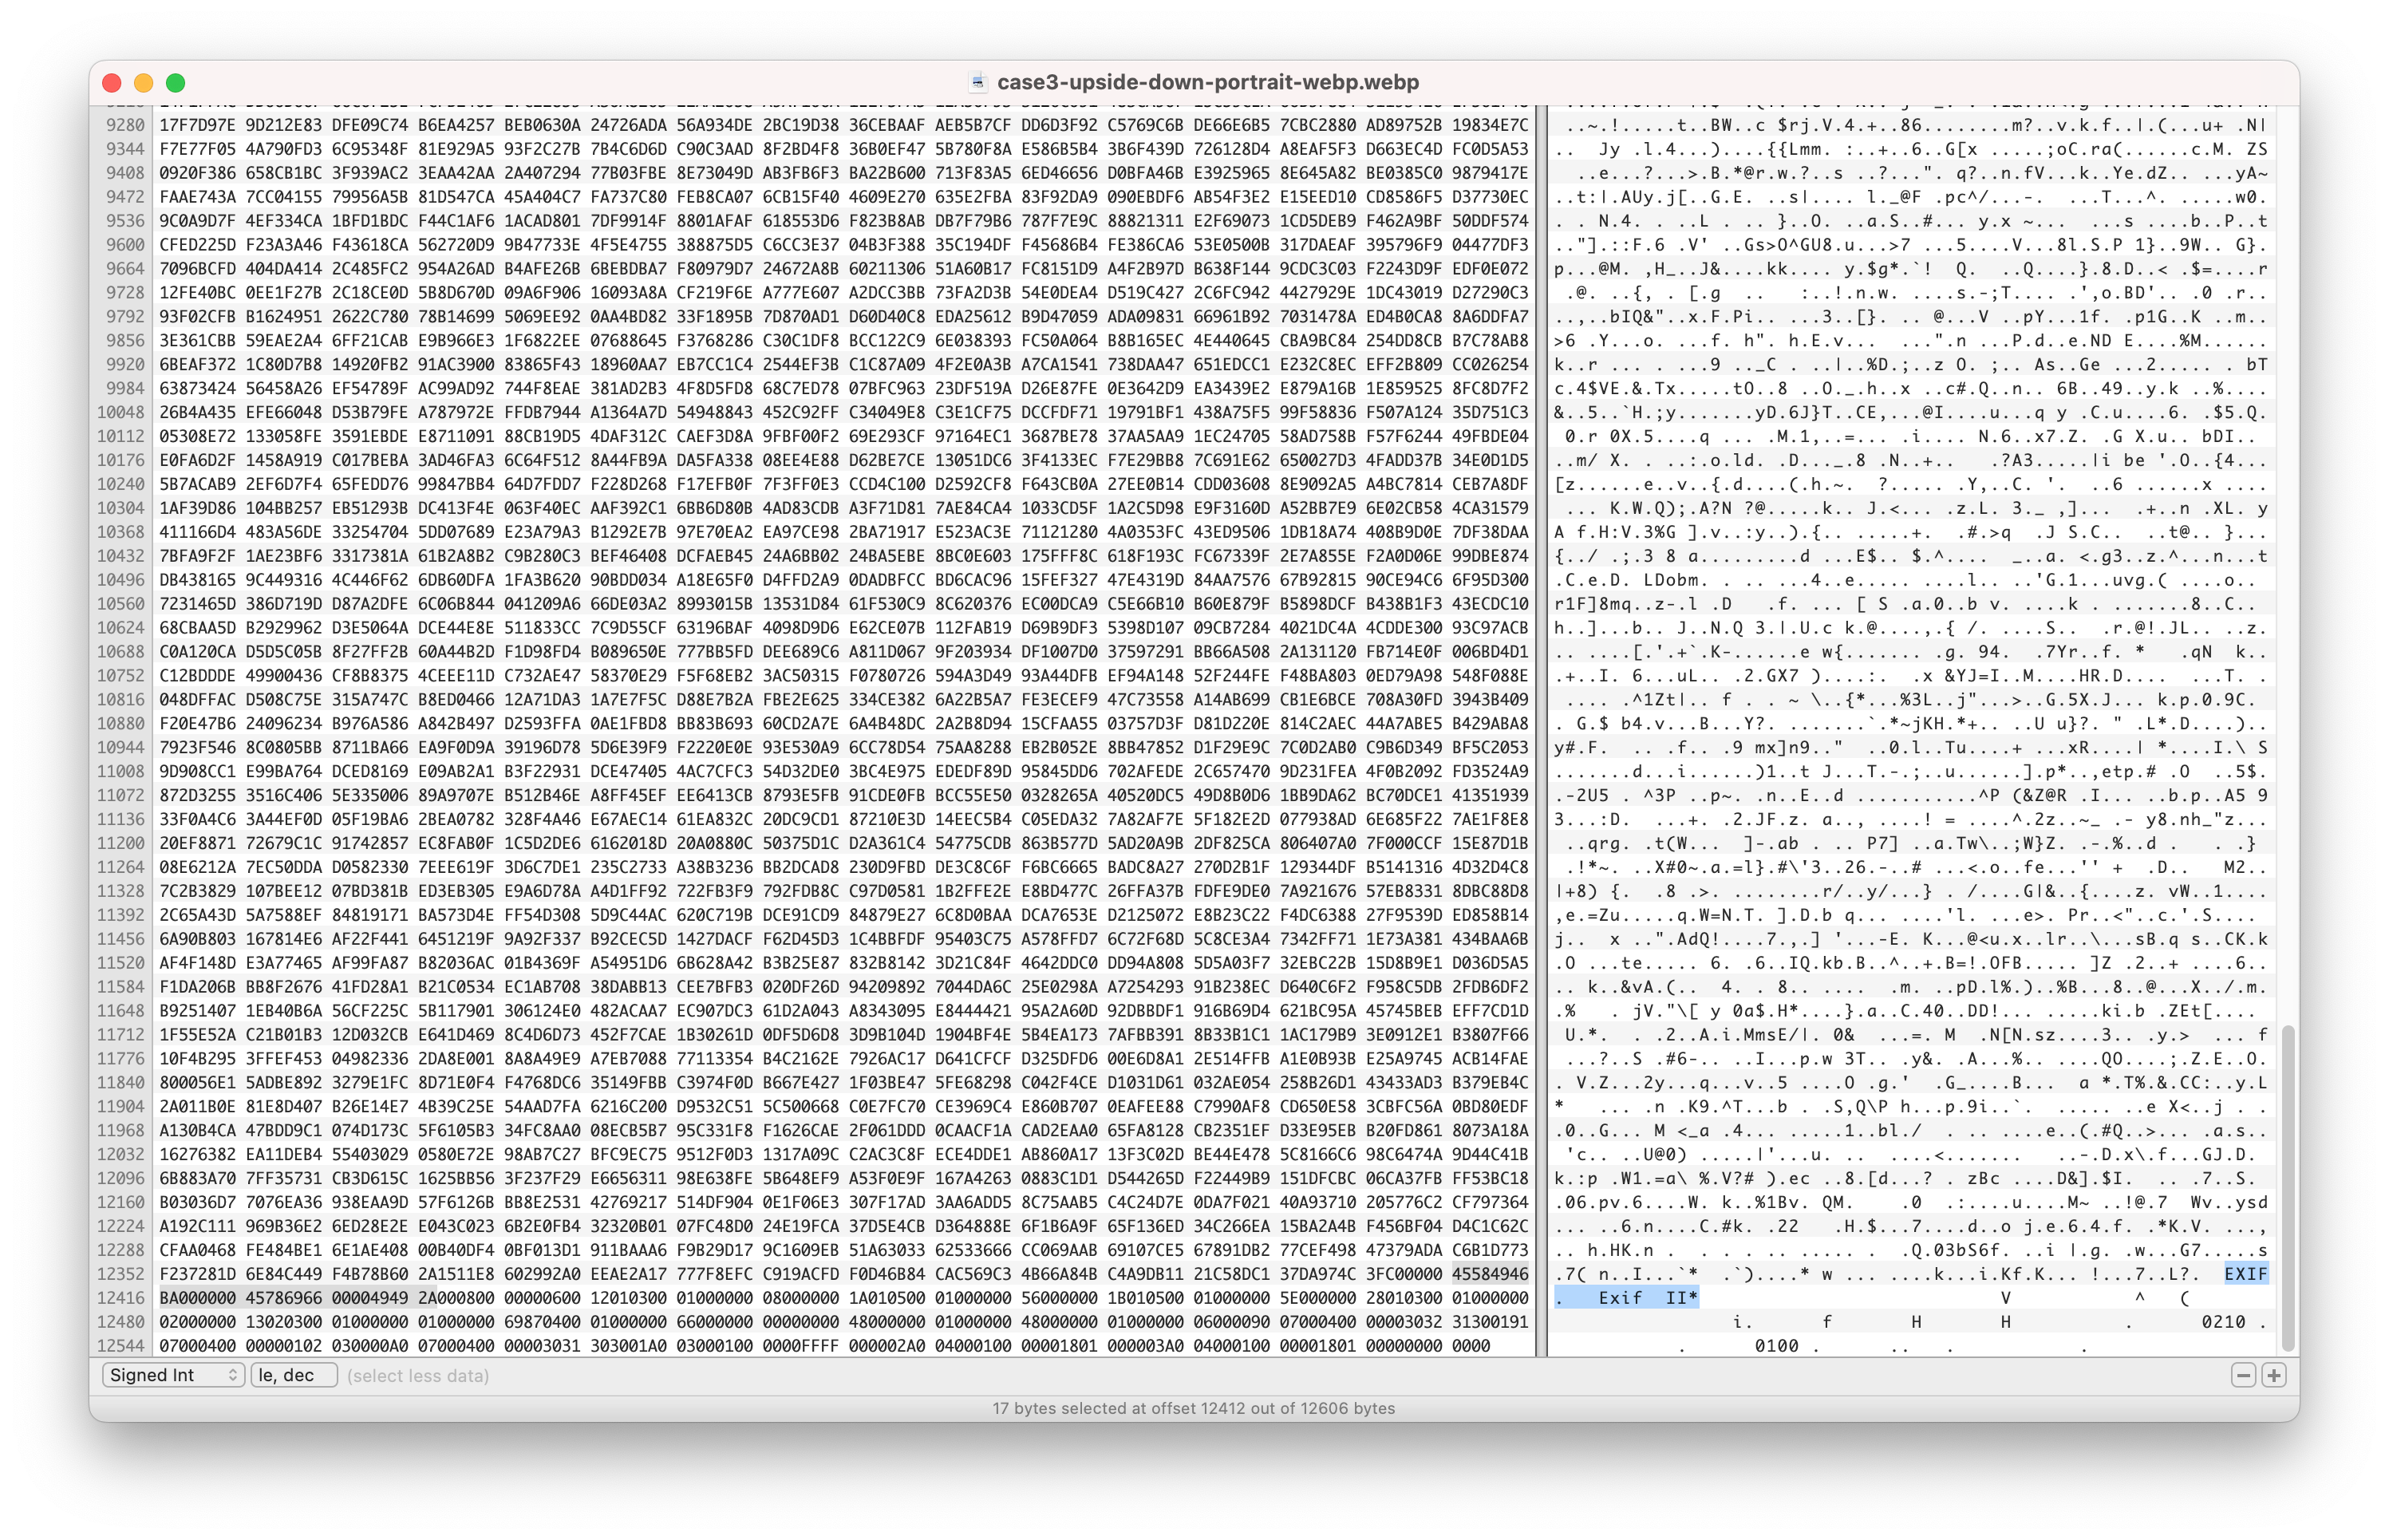Click the yellow minimize window button
Screen dimensions: 2389x1540
coord(144,83)
